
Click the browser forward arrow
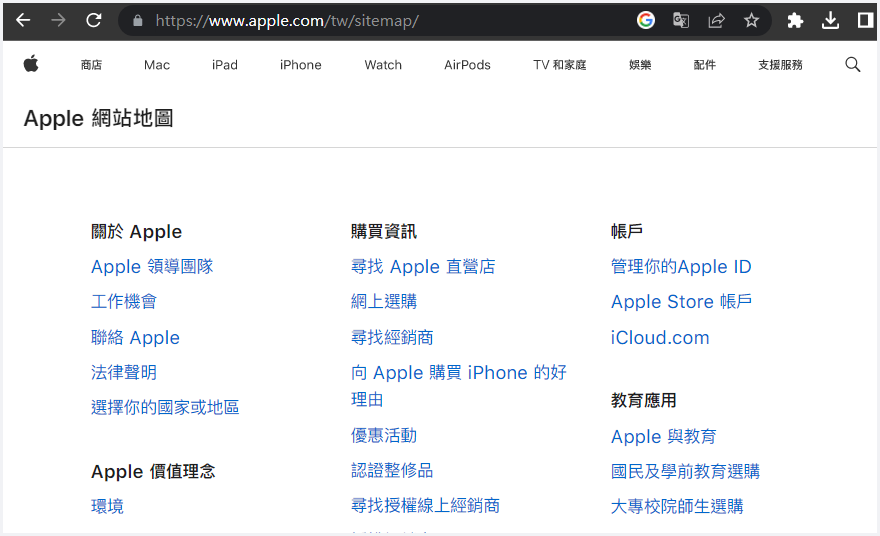(58, 21)
